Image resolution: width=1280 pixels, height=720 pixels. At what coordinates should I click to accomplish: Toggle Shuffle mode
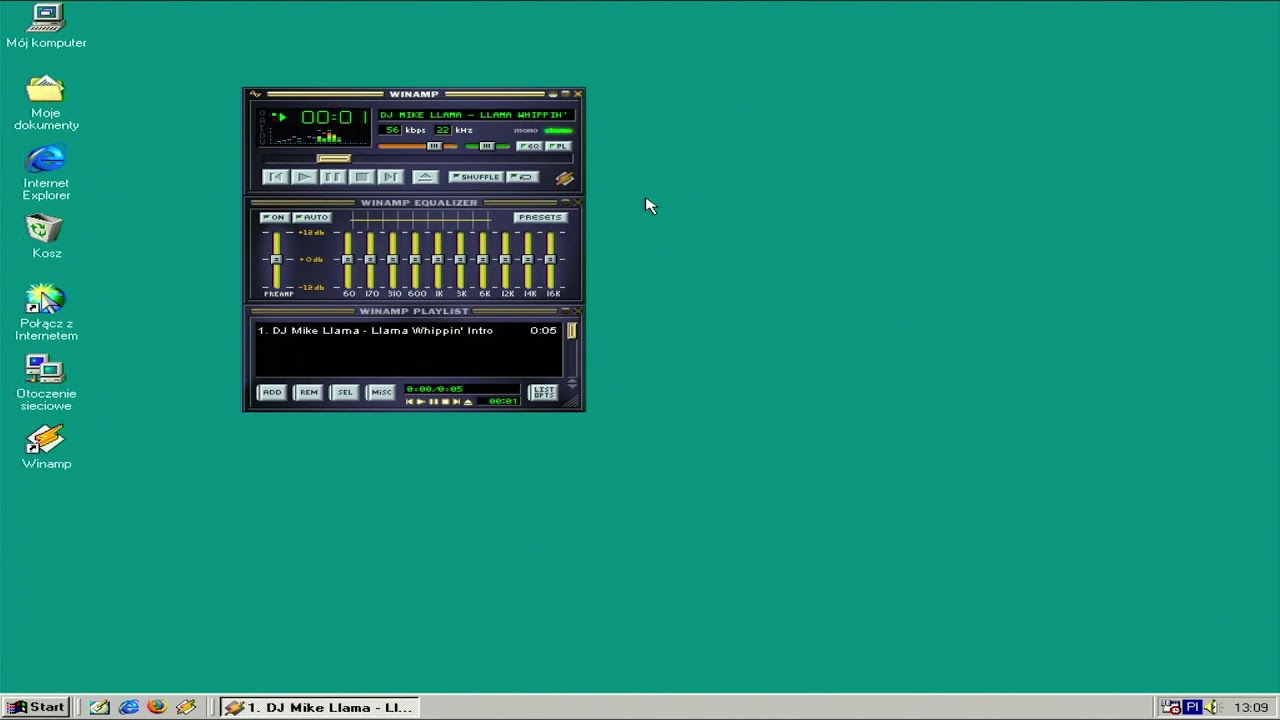[475, 177]
